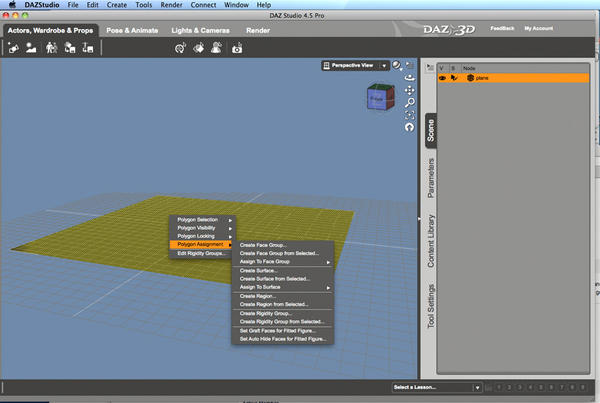Choose Create Surface from Selected
Viewport: 600px width, 403px height.
point(283,279)
